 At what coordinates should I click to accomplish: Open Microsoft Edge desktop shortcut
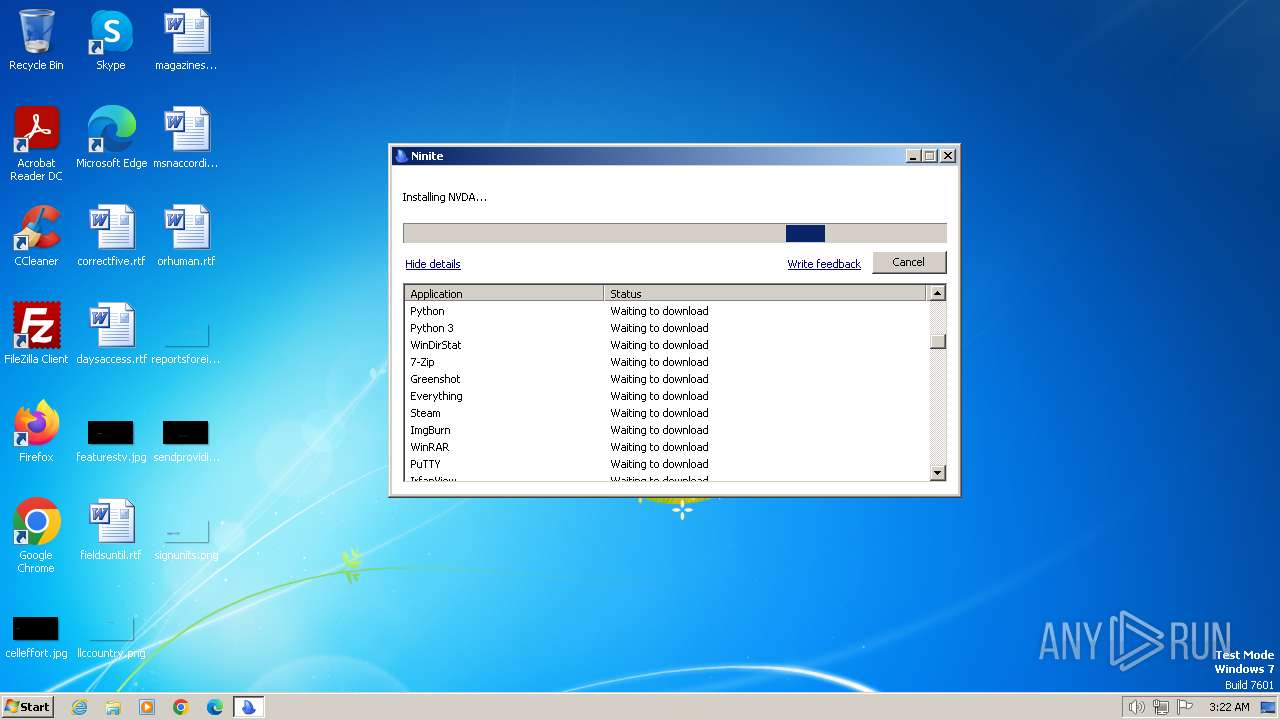111,138
